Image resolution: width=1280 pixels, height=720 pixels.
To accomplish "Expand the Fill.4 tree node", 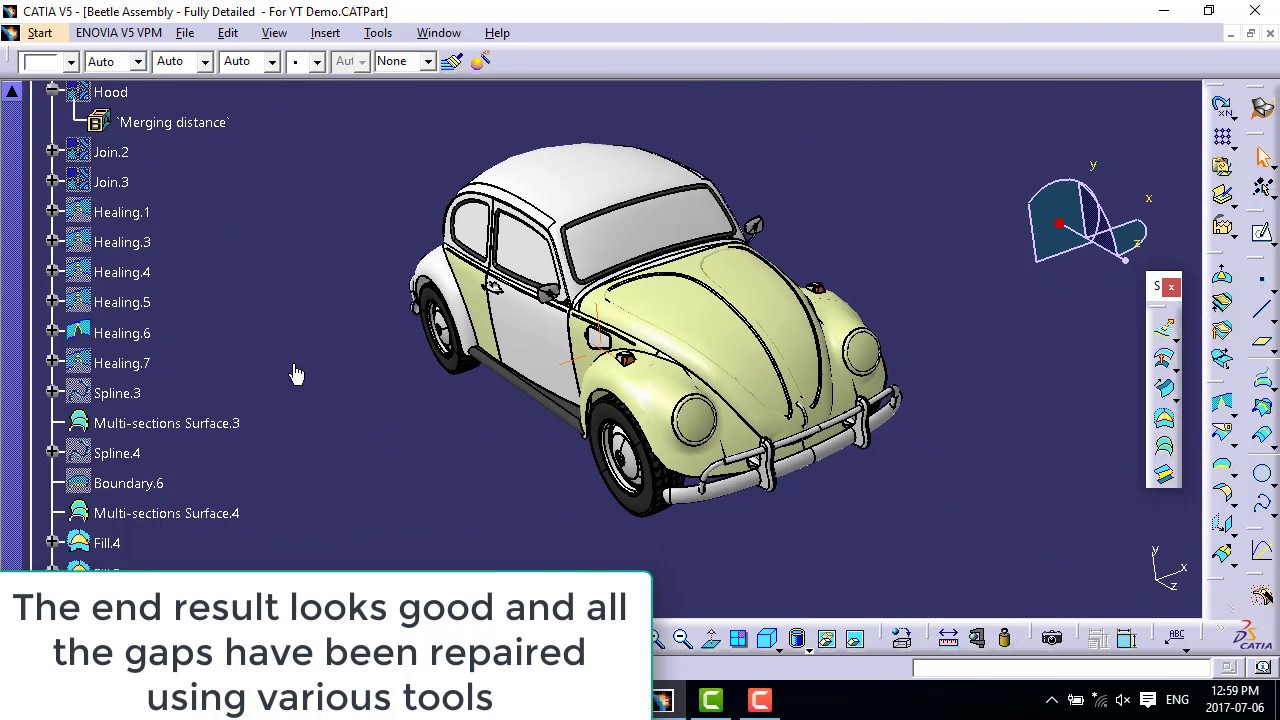I will [x=52, y=542].
